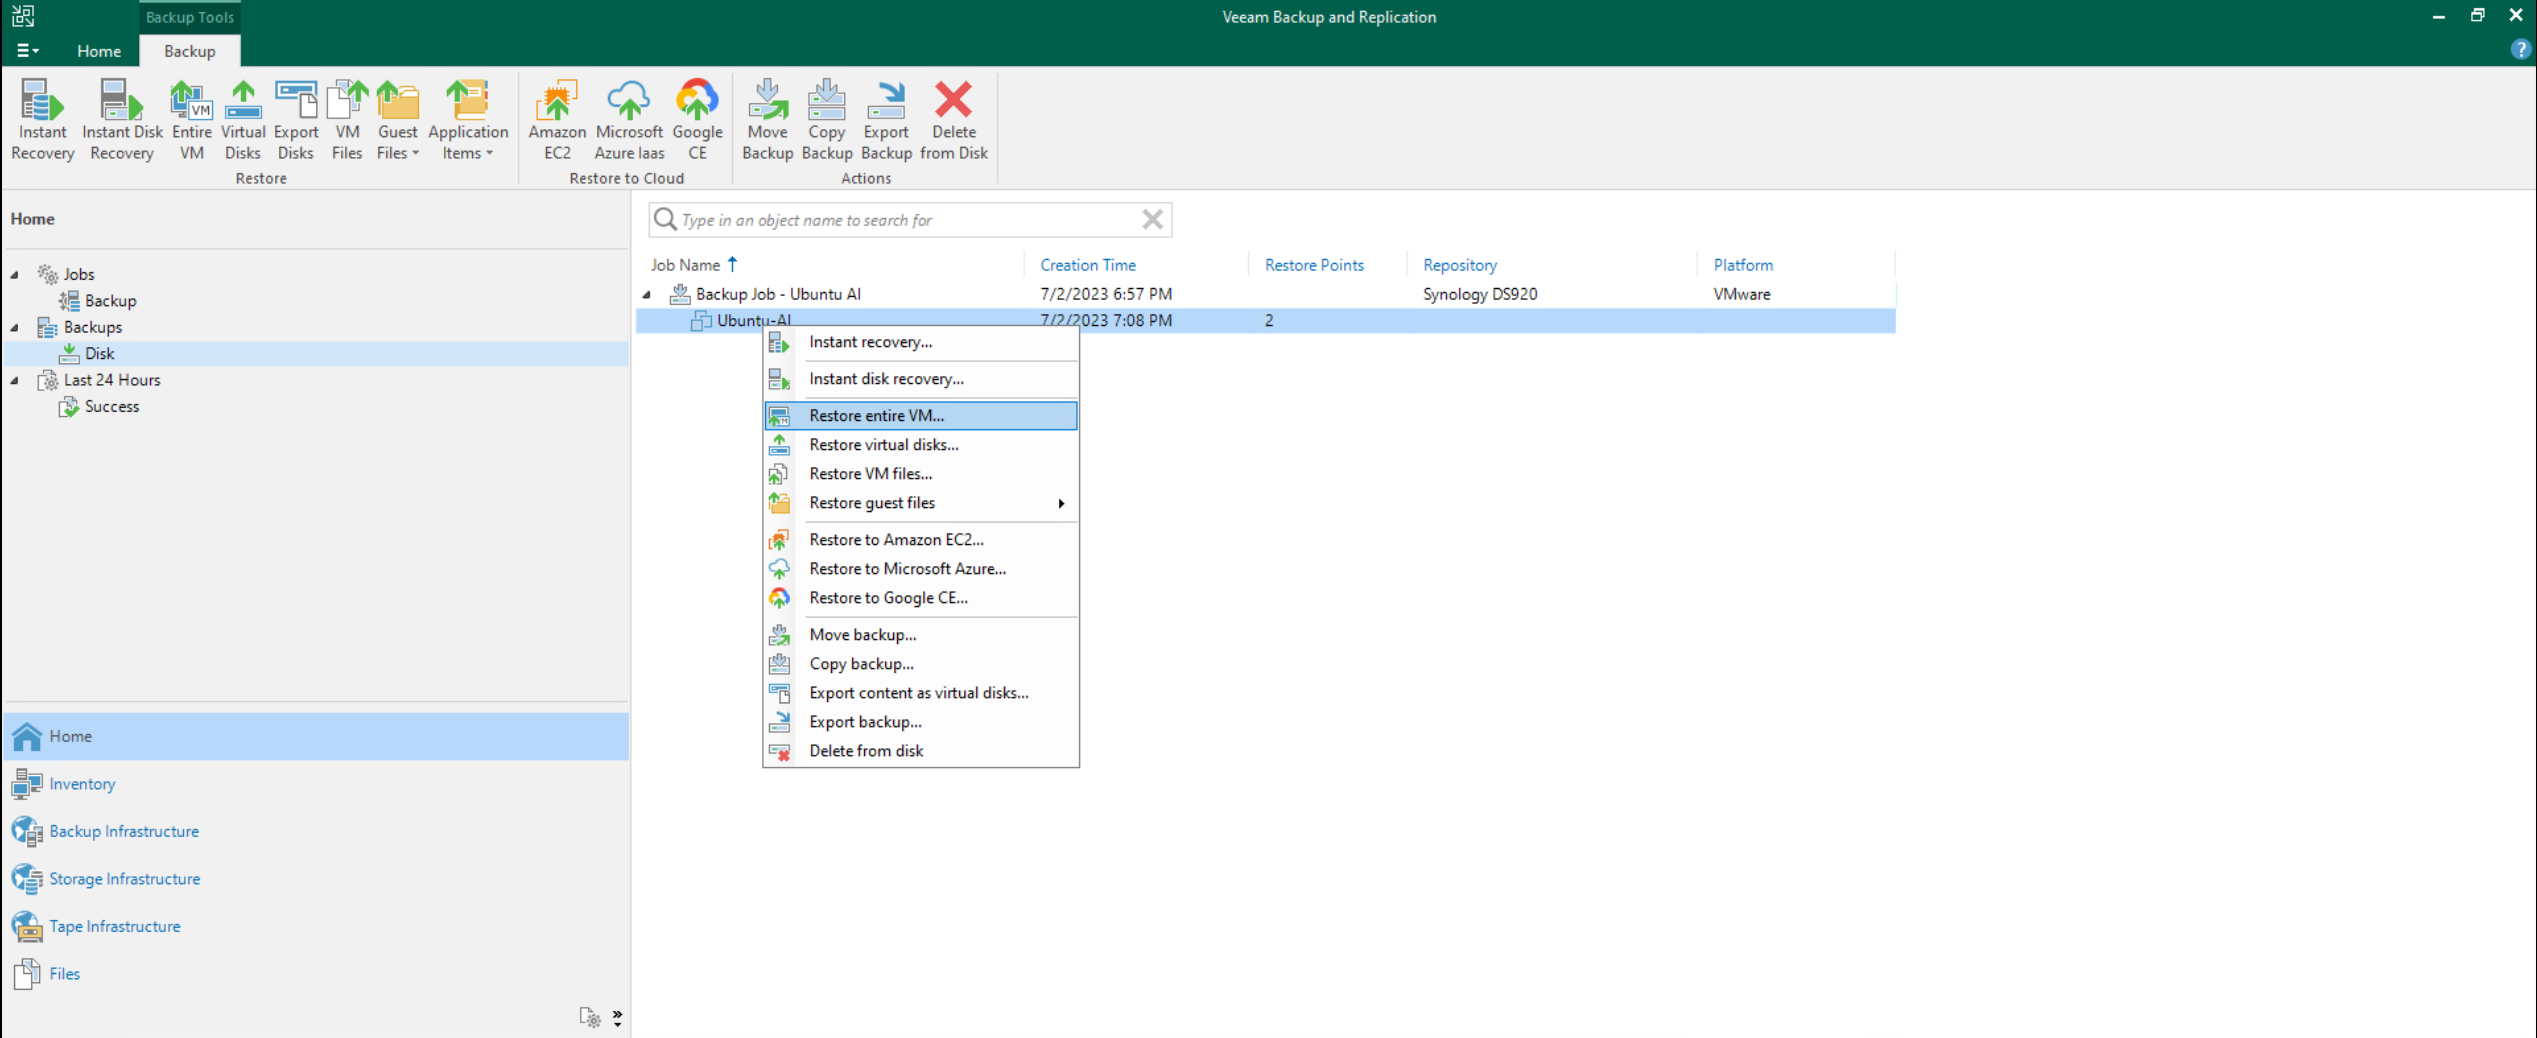Choose Restore to Microsoft Azure menu entry
Viewport: 2537px width, 1038px height.
pos(921,568)
